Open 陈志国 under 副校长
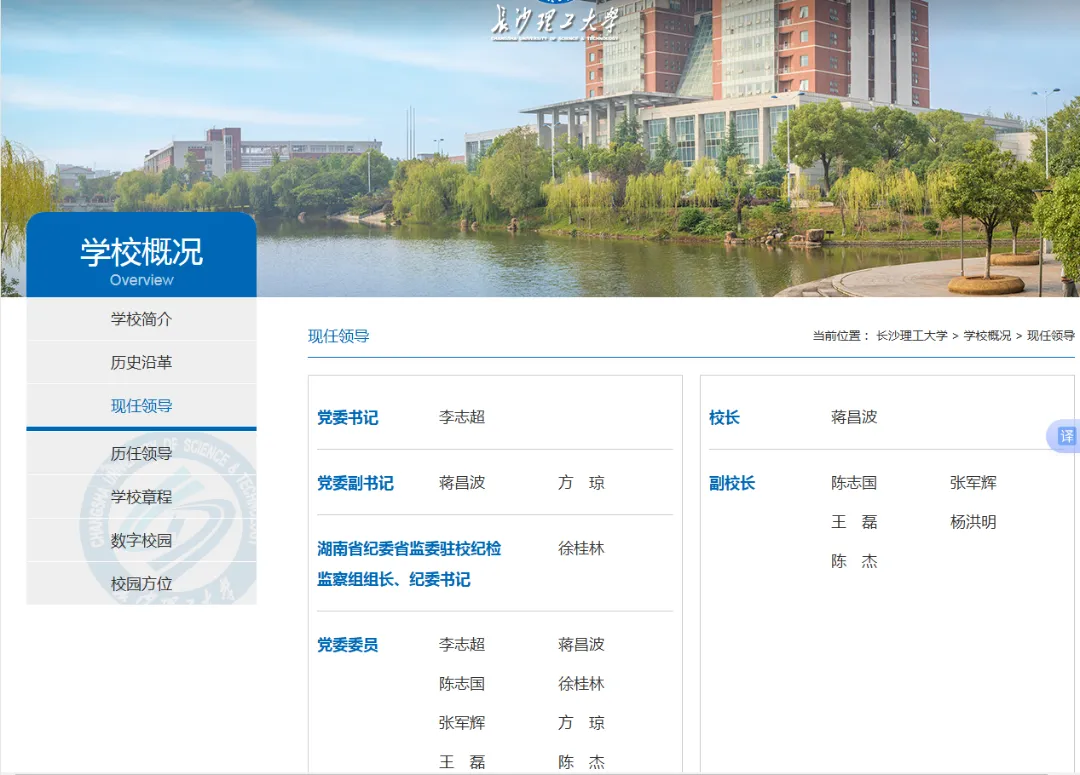The width and height of the screenshot is (1080, 775). tap(854, 483)
